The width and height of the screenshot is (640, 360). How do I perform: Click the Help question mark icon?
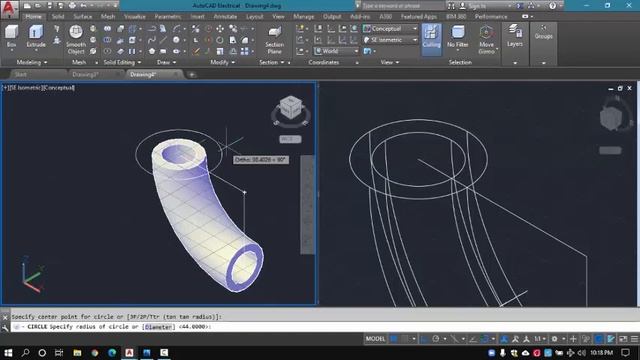point(552,6)
